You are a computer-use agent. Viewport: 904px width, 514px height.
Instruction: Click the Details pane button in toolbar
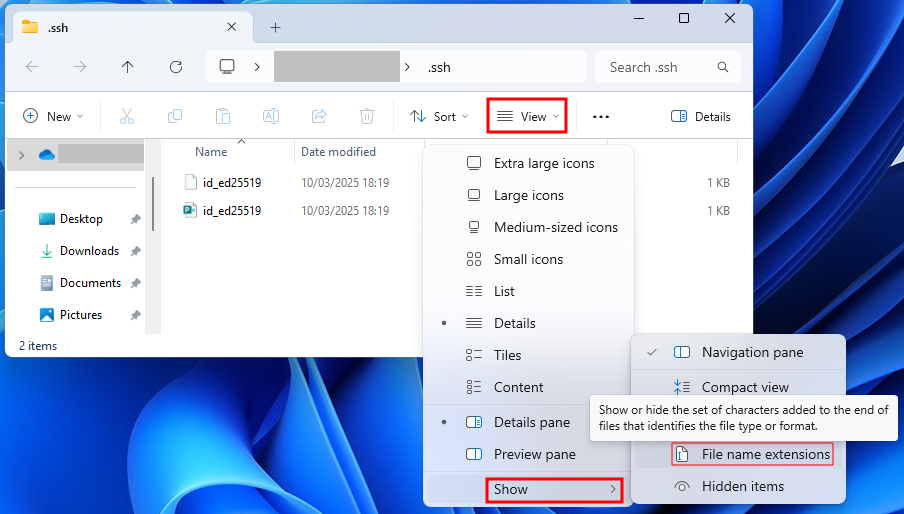point(701,116)
